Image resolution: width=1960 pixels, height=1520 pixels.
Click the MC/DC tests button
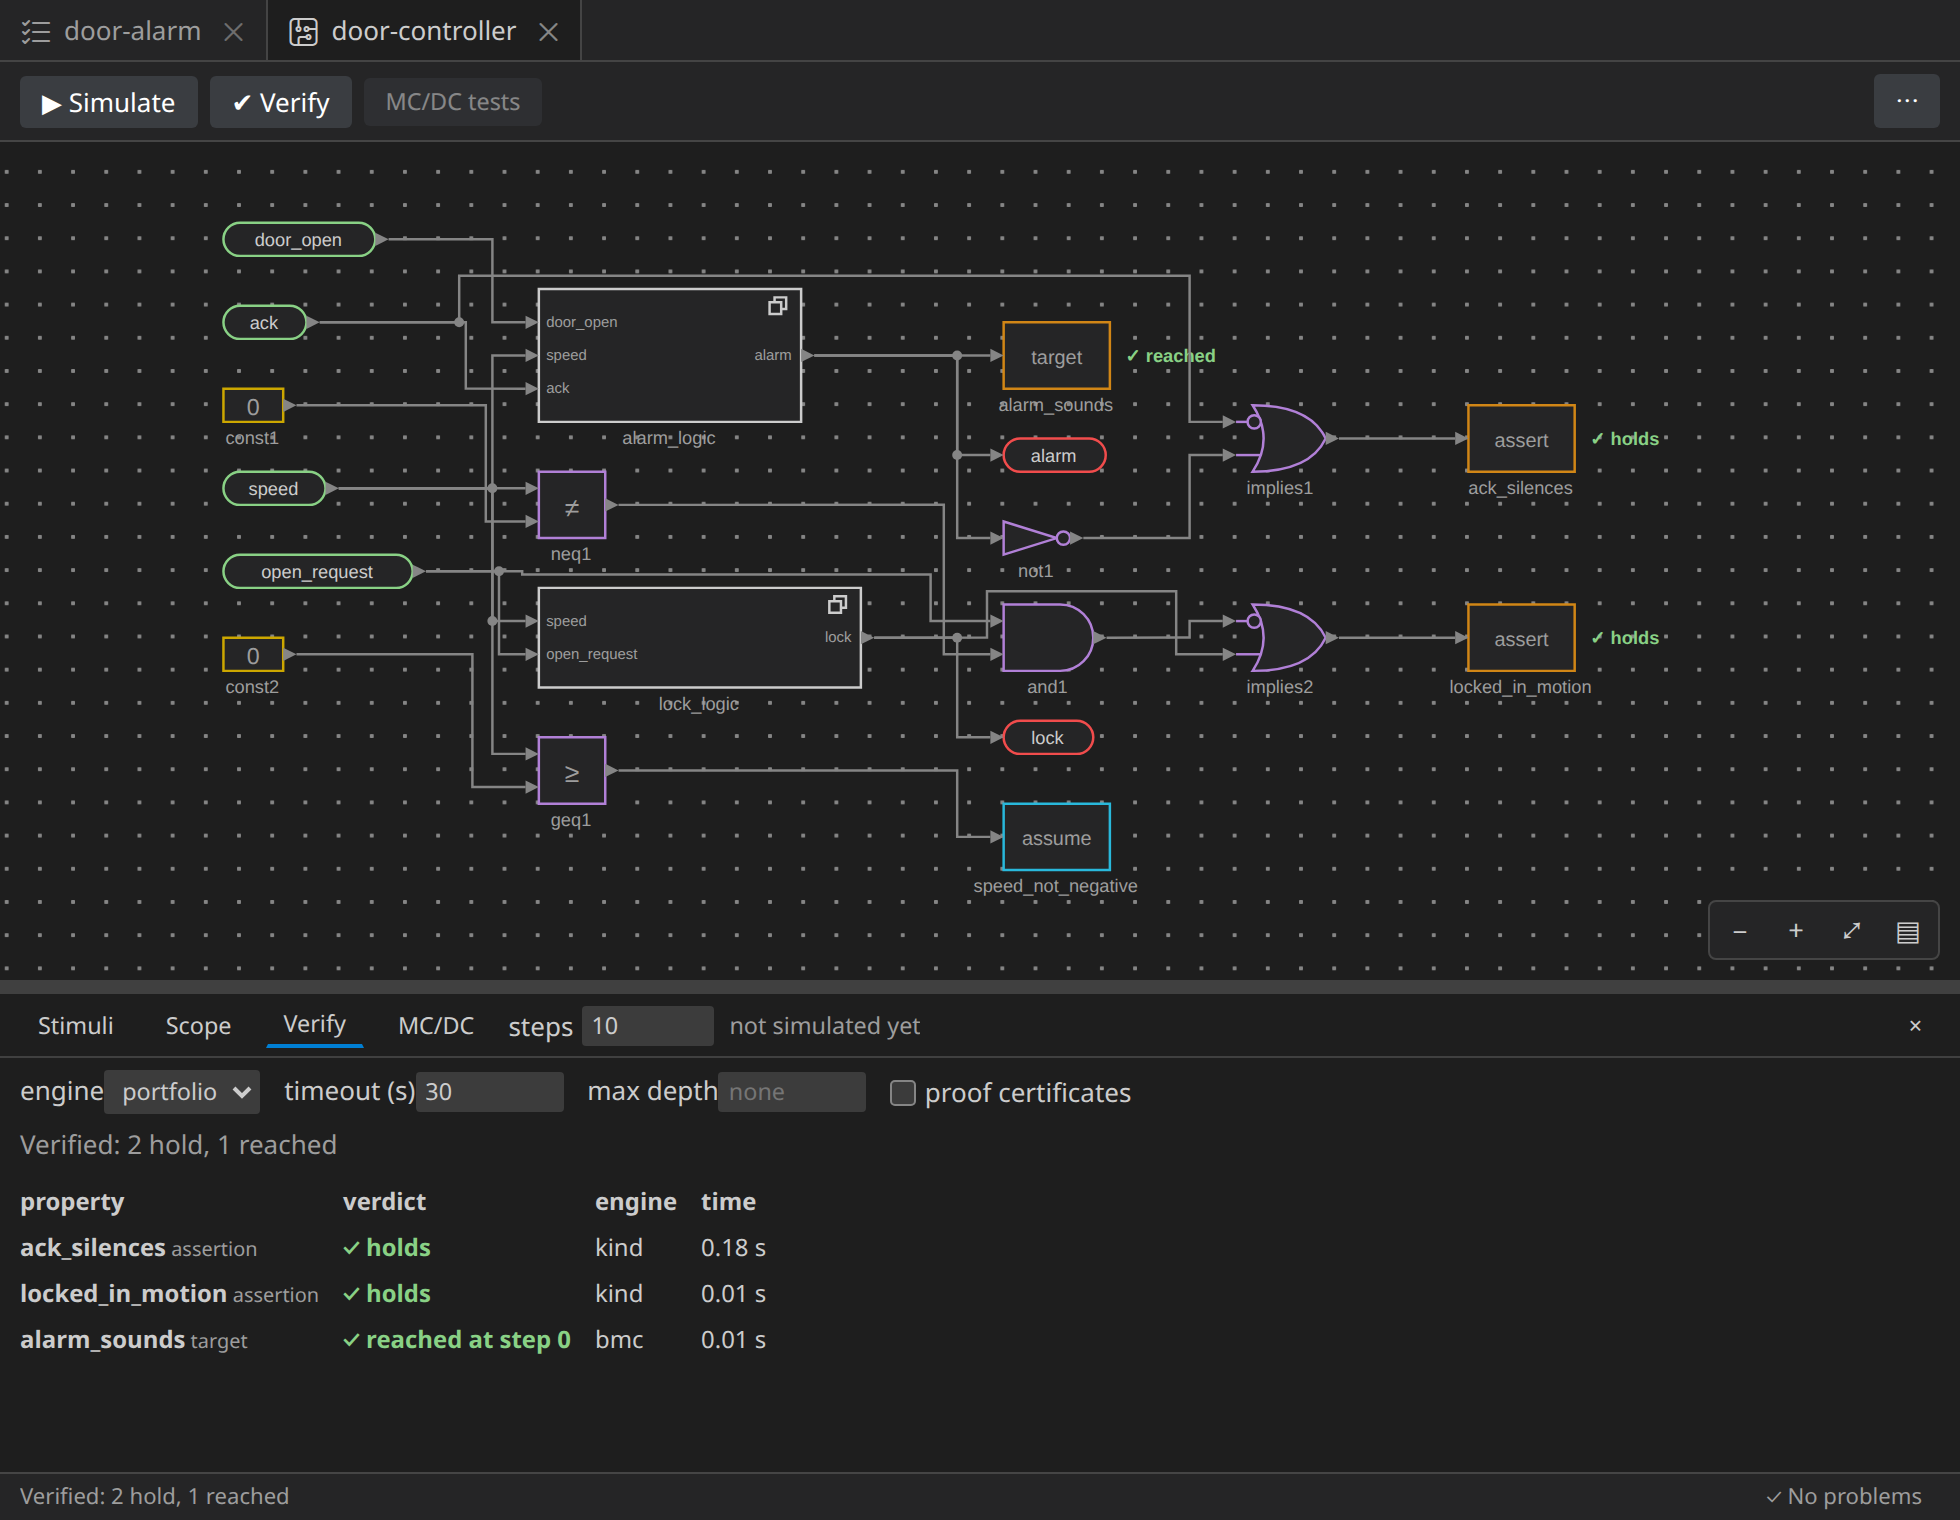pyautogui.click(x=453, y=102)
